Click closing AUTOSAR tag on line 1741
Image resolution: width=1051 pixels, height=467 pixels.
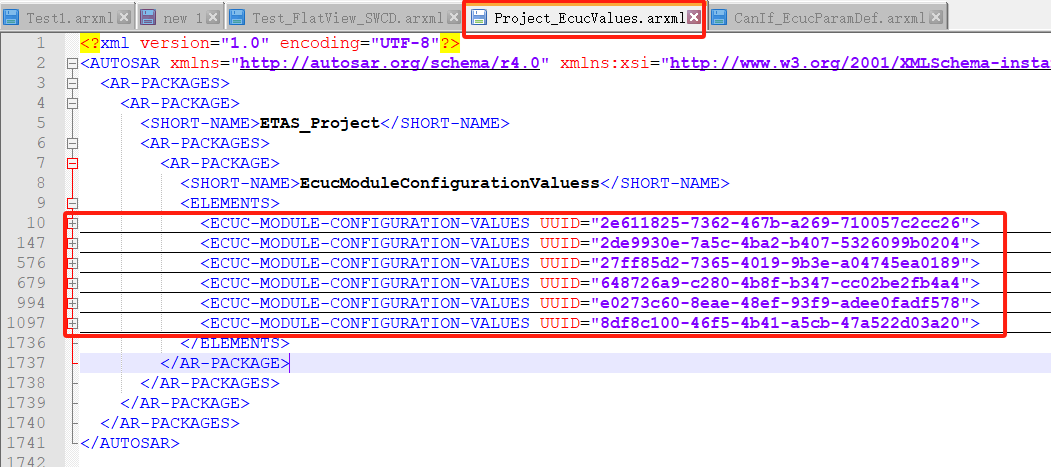[129, 443]
